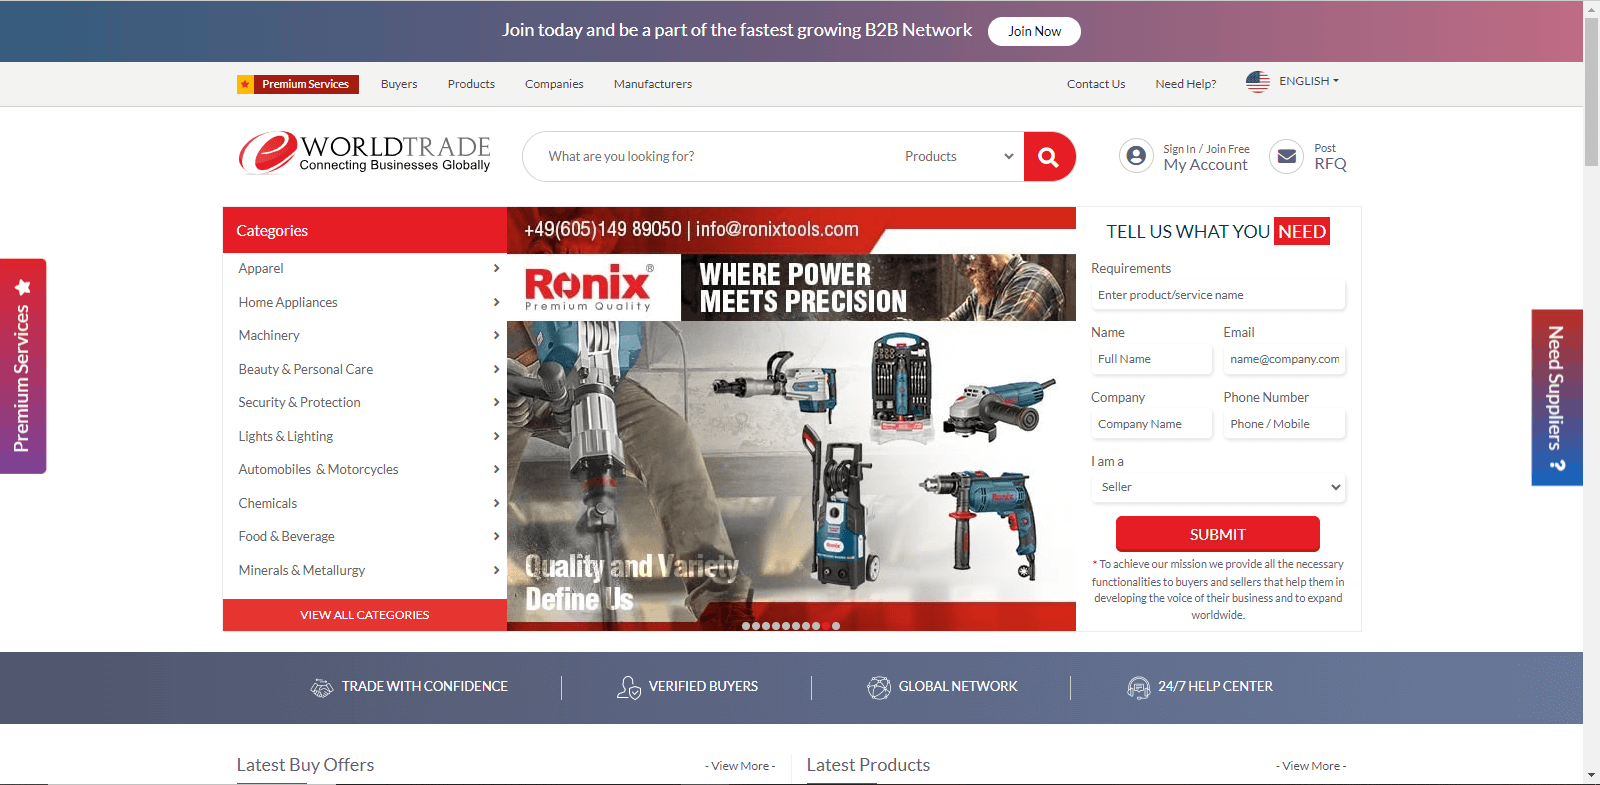The height and width of the screenshot is (785, 1600).
Task: Expand the Security & Protection arrow
Action: (496, 402)
